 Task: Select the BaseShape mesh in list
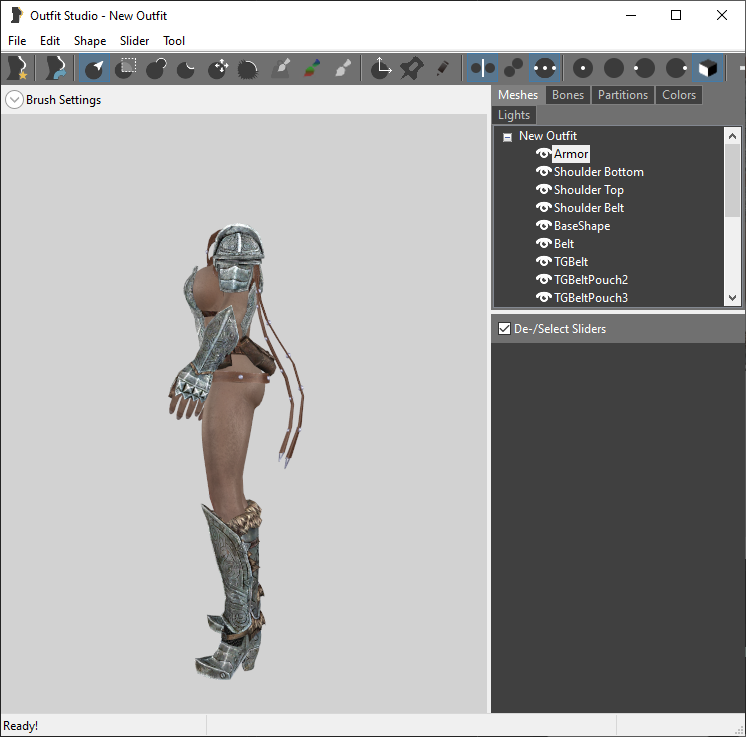581,226
